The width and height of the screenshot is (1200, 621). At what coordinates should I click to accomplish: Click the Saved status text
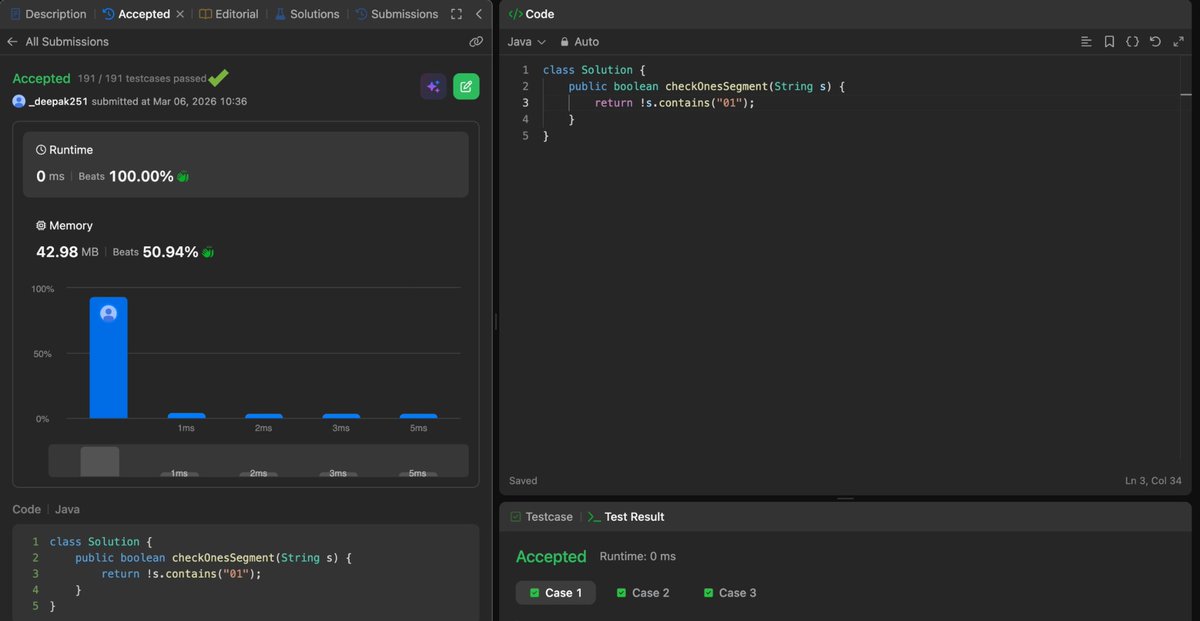tap(523, 481)
